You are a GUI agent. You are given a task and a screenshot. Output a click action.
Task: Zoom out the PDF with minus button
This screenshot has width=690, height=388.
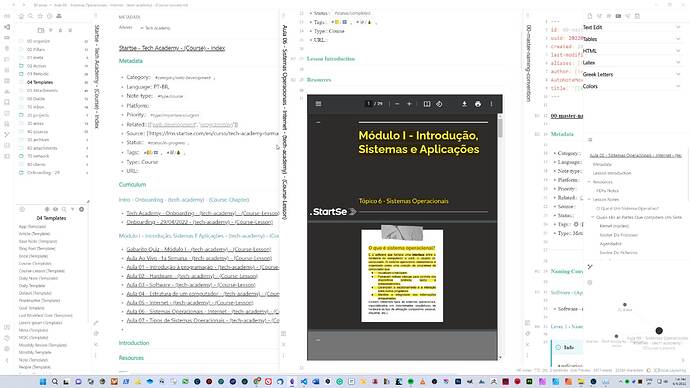point(397,104)
